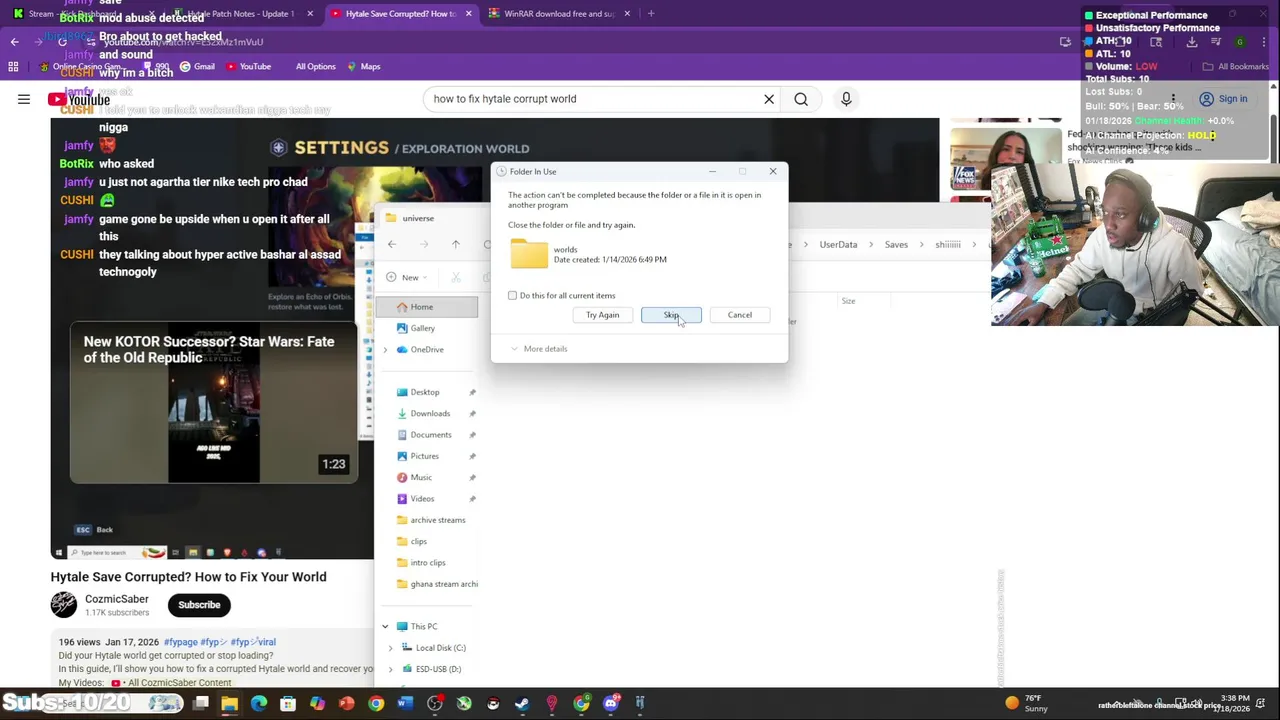Click the YouTube Sign in button
Viewport: 1280px width, 720px height.
1223,99
